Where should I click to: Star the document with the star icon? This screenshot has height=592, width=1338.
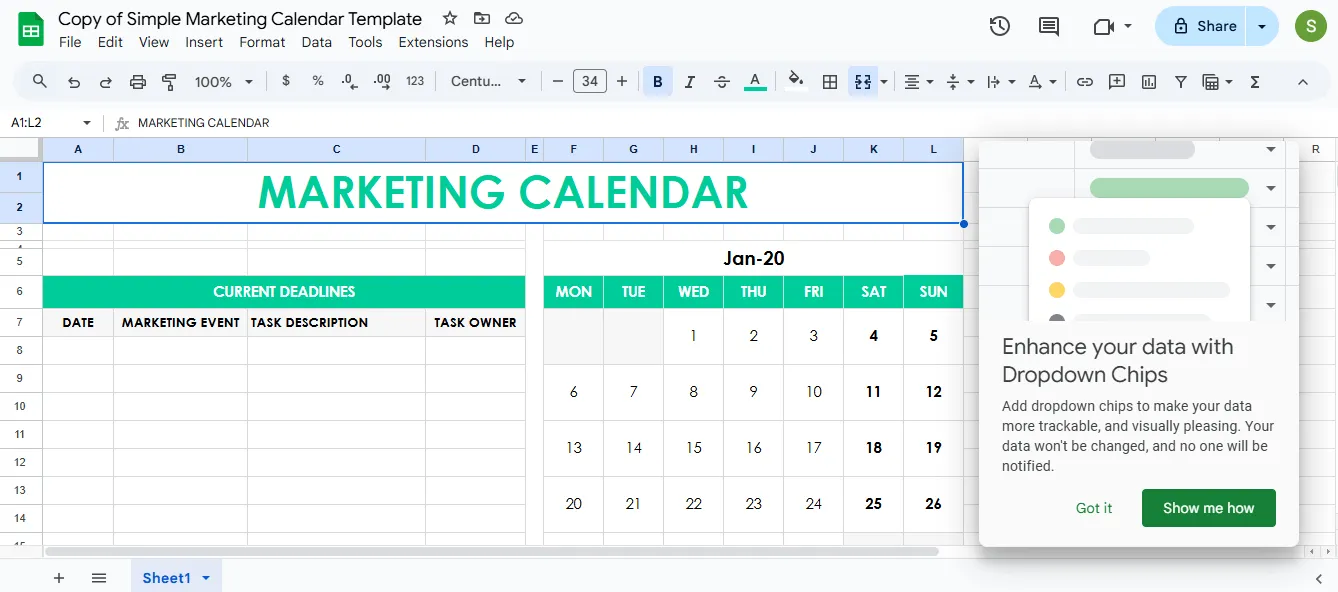[x=450, y=18]
